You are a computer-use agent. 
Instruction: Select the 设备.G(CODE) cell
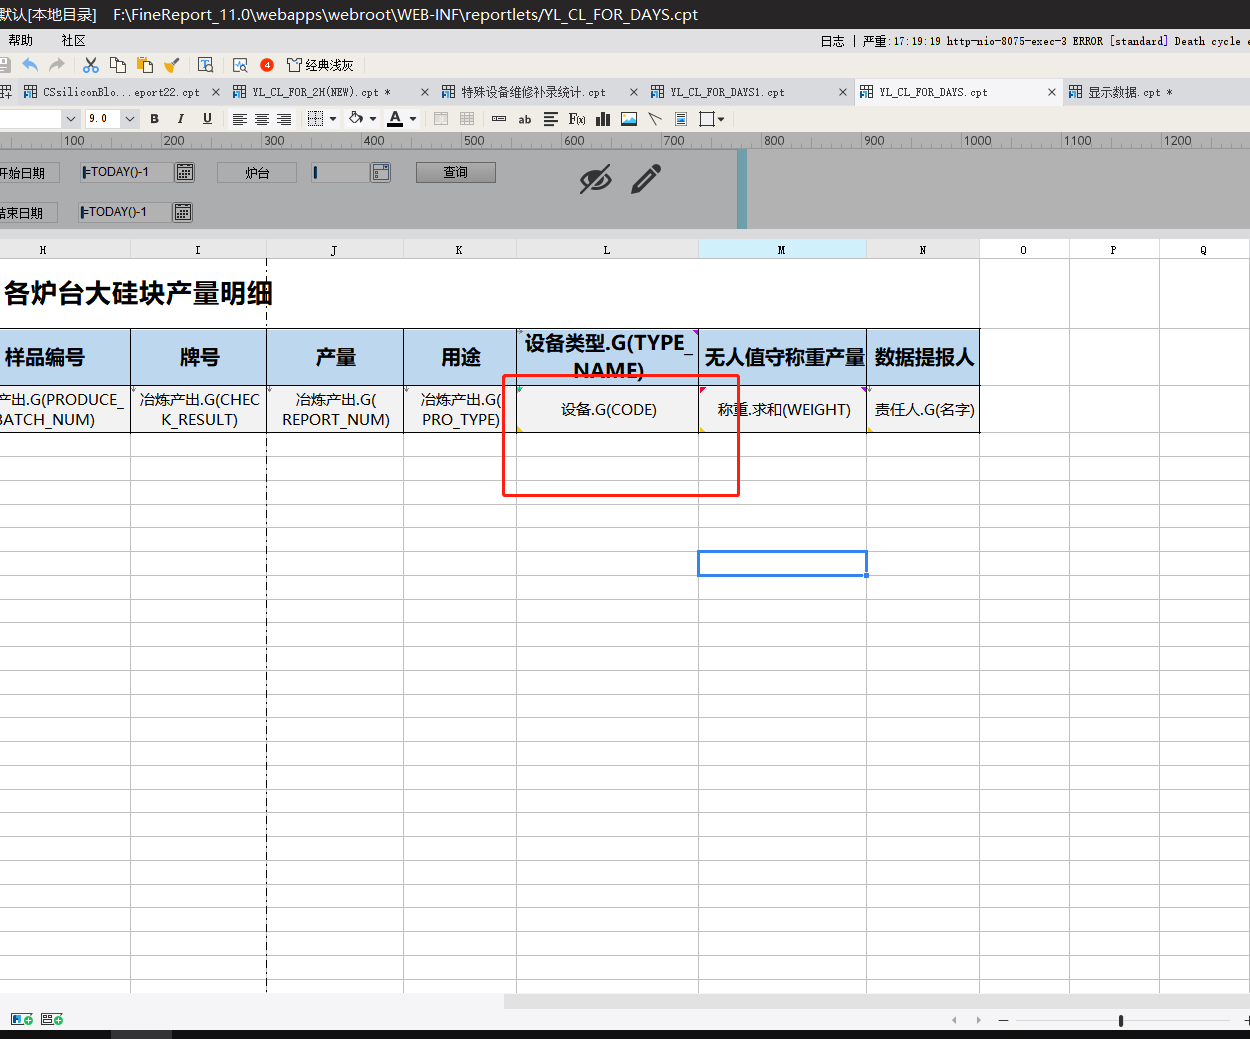tap(608, 410)
